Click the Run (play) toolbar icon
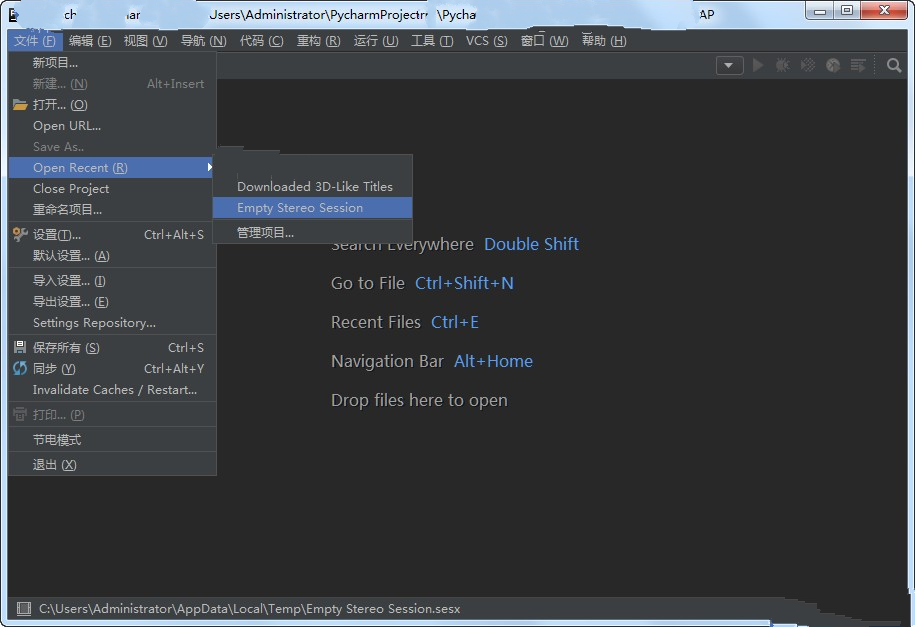This screenshot has width=915, height=627. coord(757,65)
